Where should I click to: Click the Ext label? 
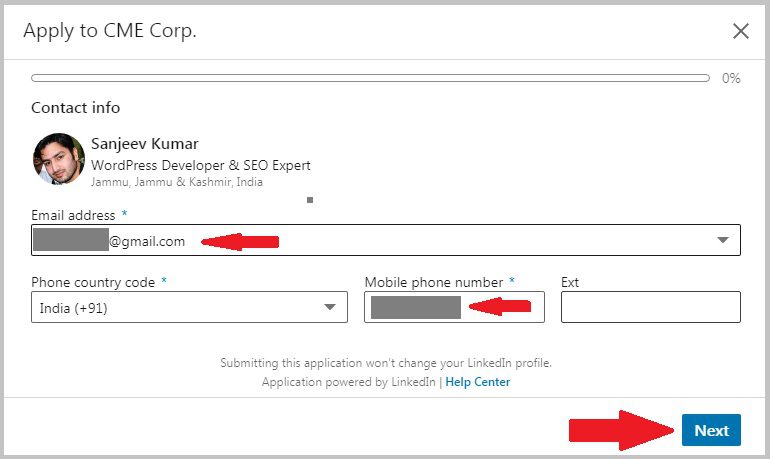point(570,282)
